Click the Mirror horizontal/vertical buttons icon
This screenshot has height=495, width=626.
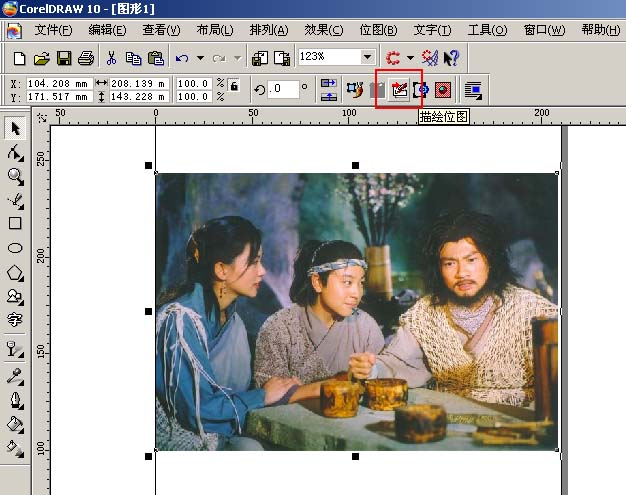(x=329, y=90)
